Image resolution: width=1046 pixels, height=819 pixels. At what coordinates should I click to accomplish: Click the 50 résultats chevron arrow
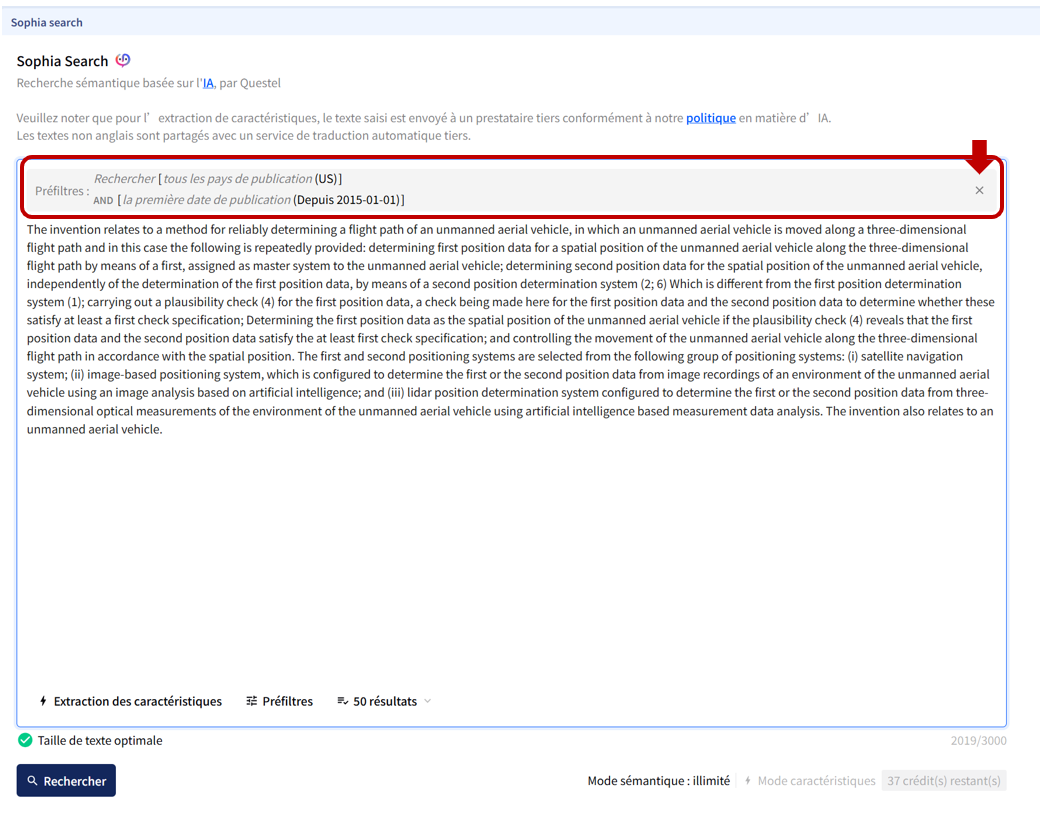click(x=428, y=701)
